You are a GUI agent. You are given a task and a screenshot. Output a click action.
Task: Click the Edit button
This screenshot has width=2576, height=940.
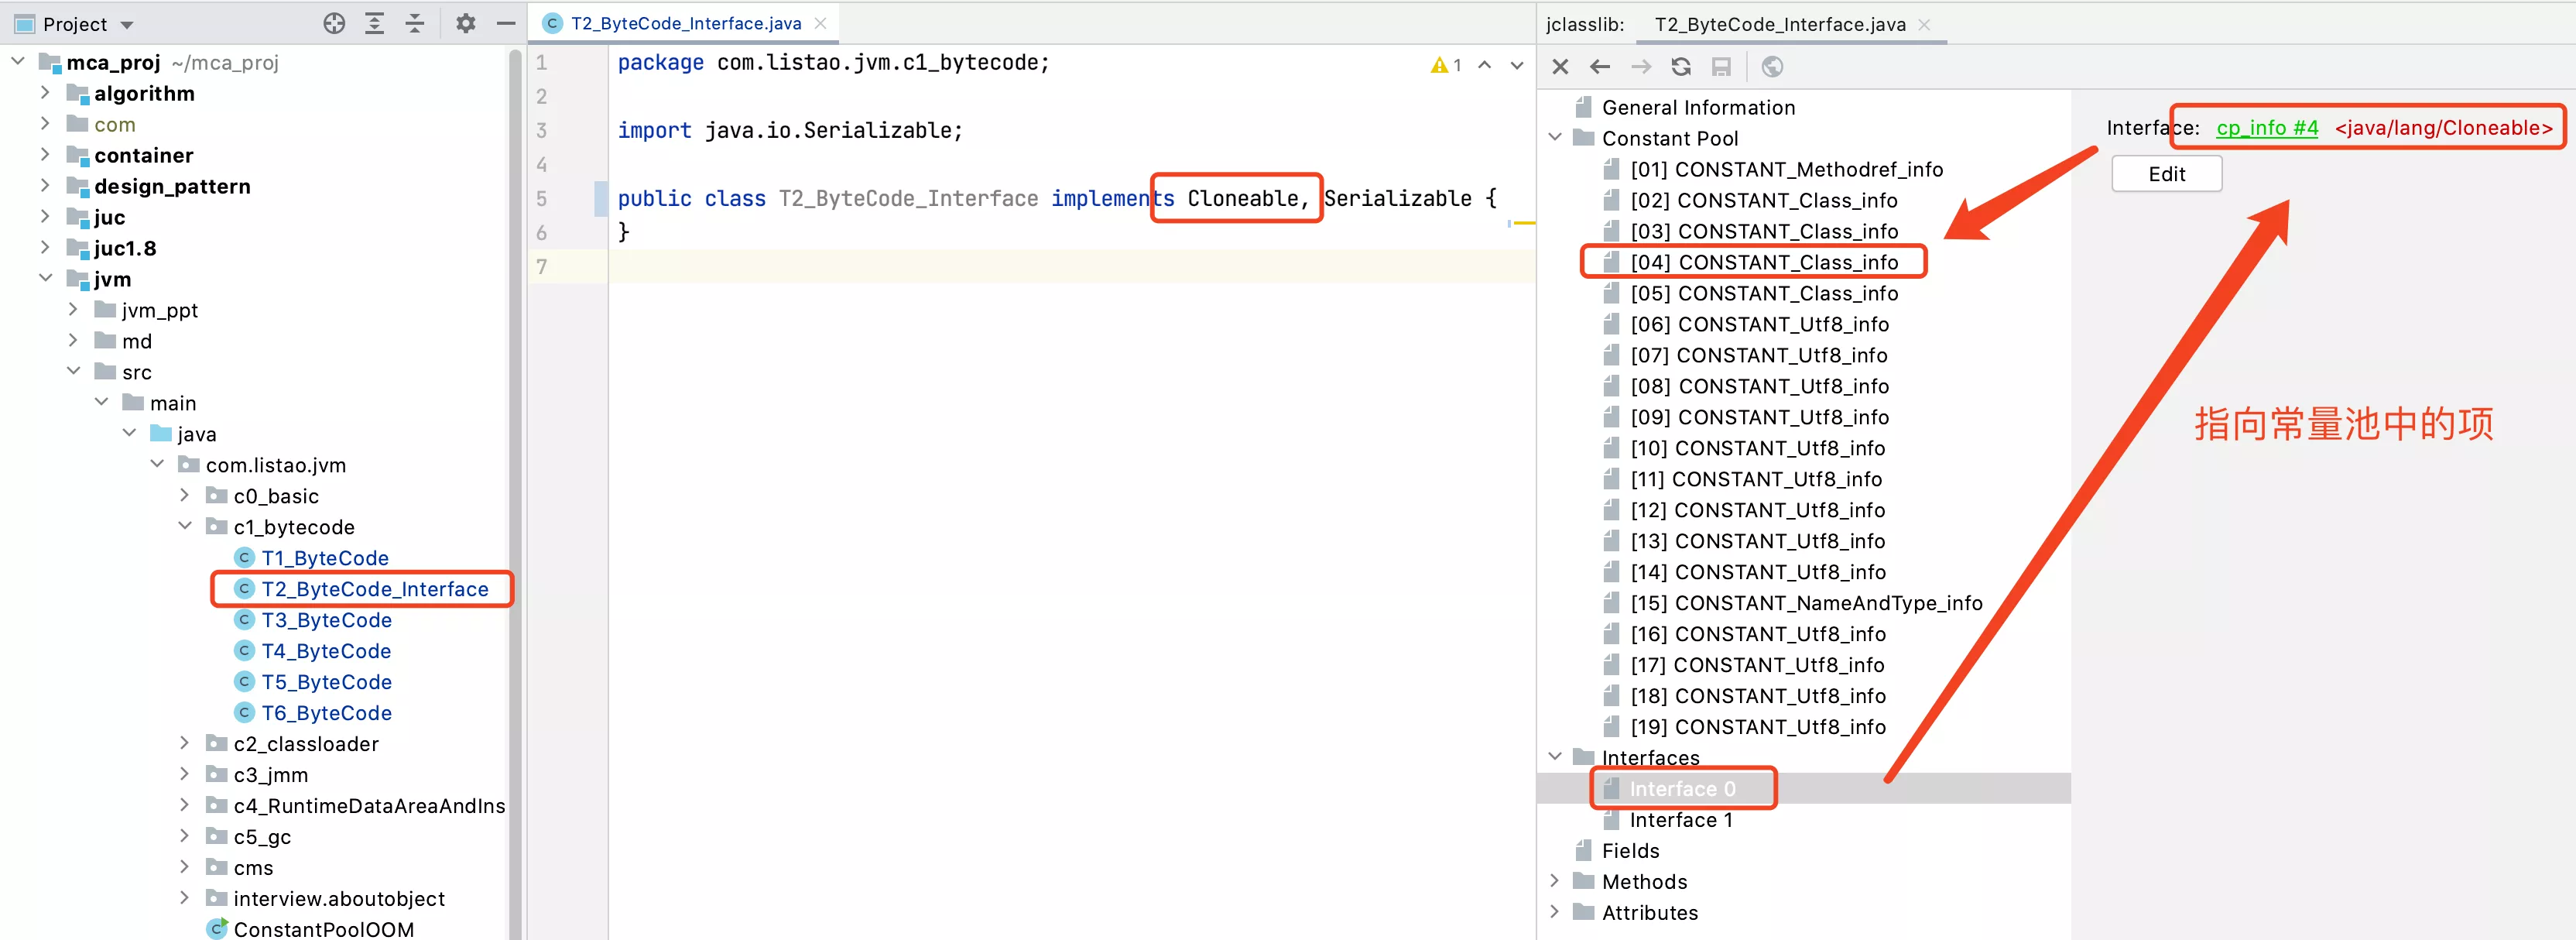(x=2166, y=174)
